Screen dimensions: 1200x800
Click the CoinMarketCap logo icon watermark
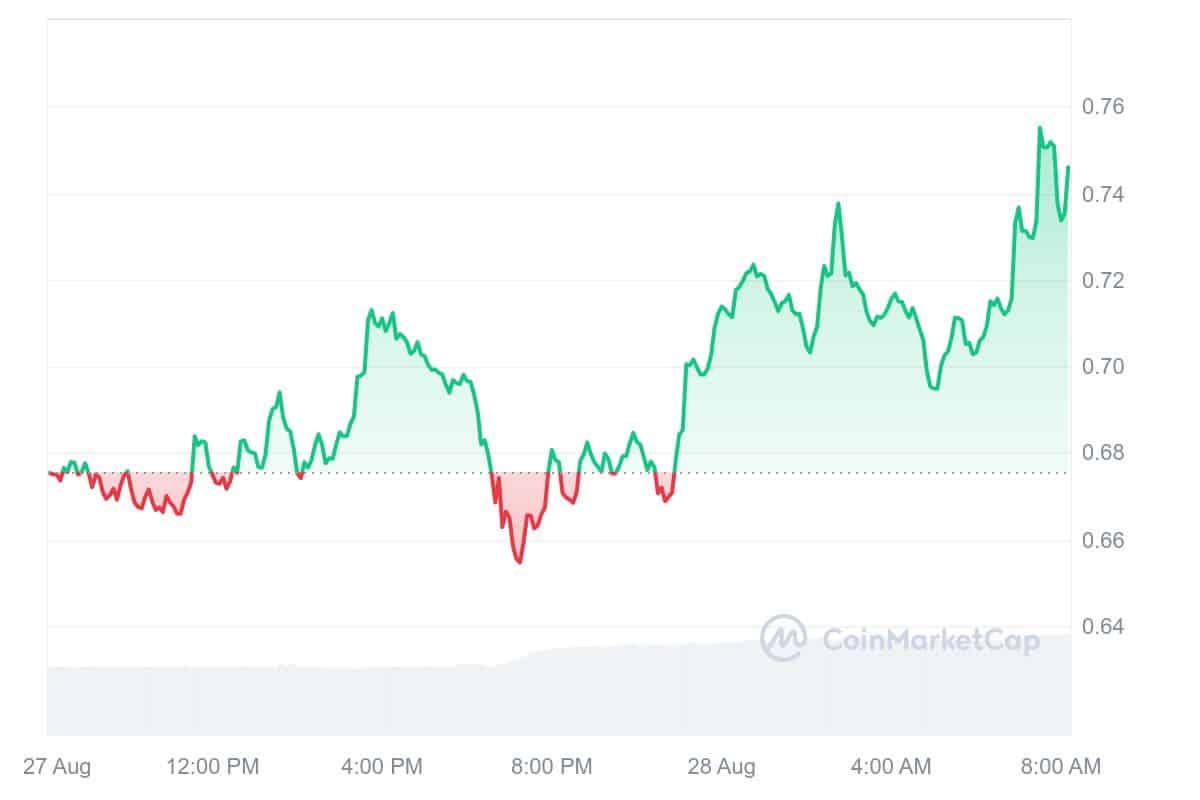(x=783, y=638)
